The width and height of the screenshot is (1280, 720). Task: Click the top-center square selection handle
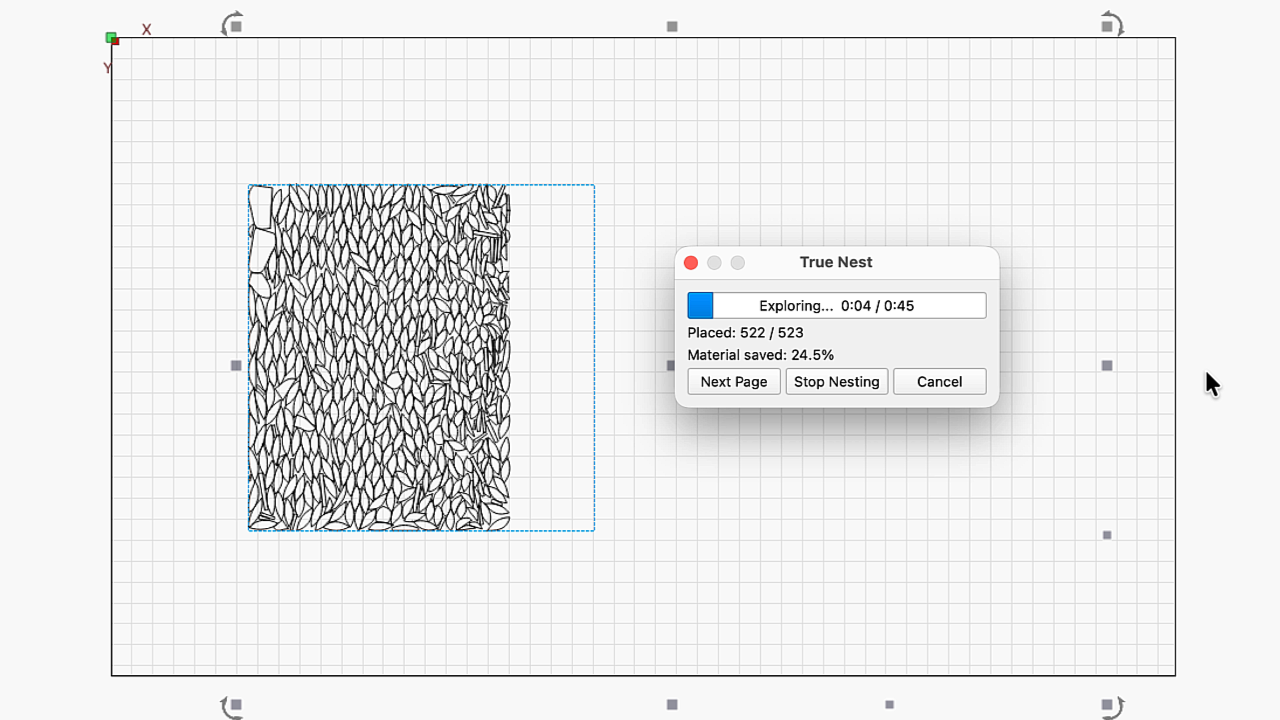[x=672, y=27]
